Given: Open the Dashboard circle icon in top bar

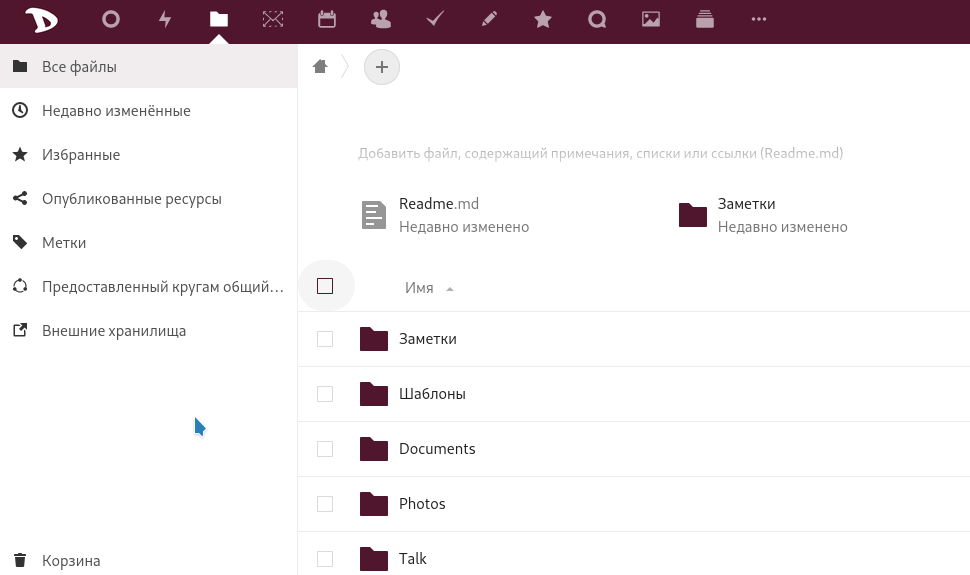Looking at the screenshot, I should click(x=111, y=19).
